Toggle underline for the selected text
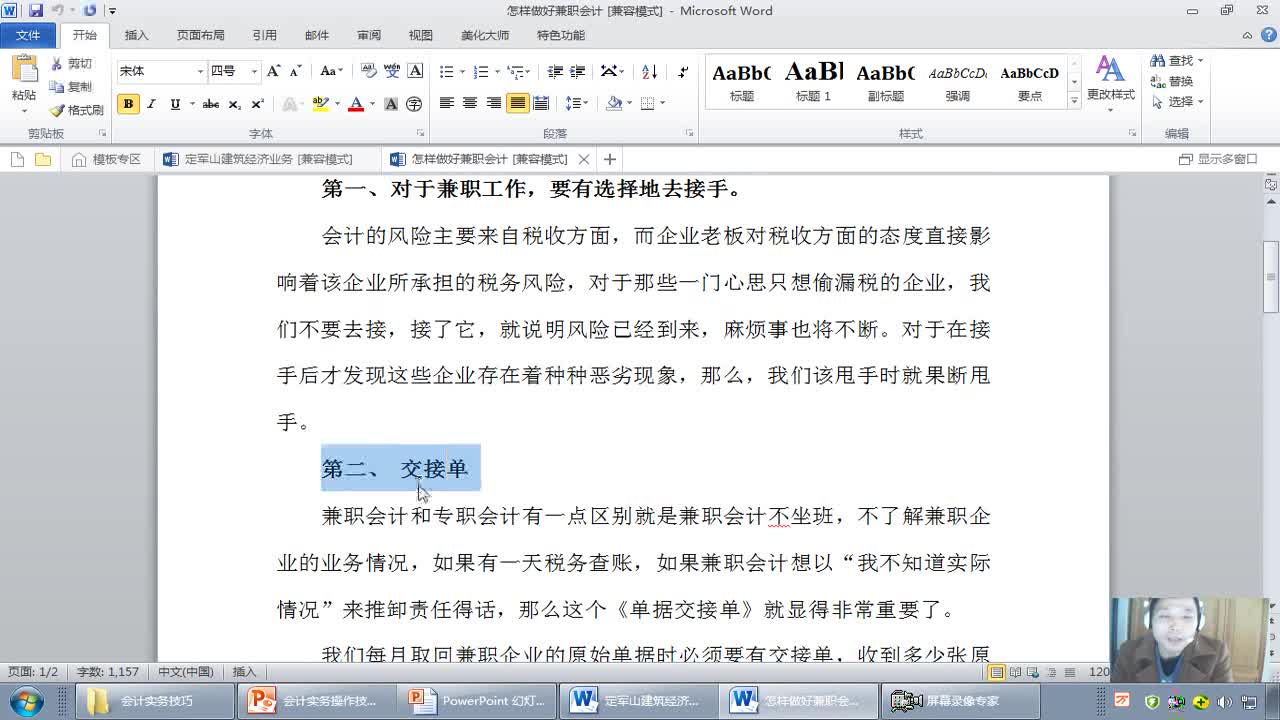 (x=174, y=104)
